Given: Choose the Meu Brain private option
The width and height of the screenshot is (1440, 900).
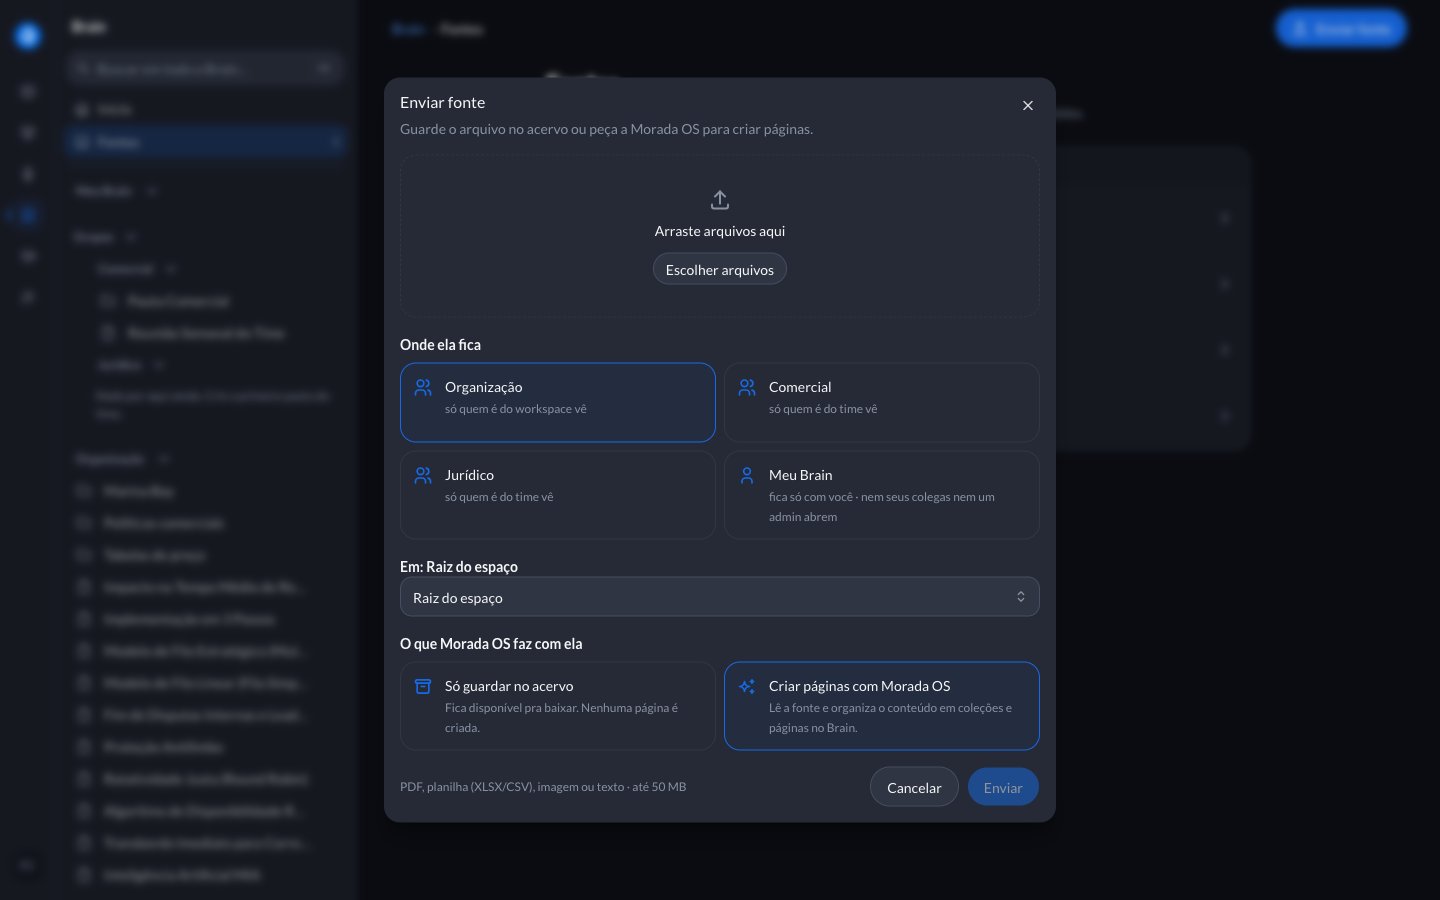Looking at the screenshot, I should tap(882, 495).
